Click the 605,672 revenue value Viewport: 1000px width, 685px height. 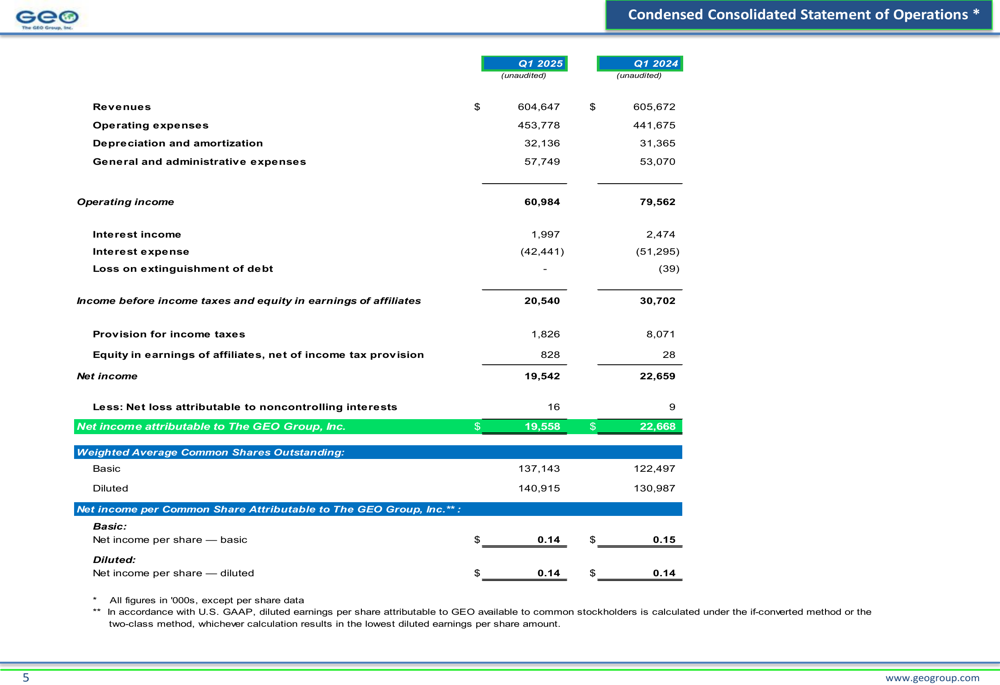[654, 107]
